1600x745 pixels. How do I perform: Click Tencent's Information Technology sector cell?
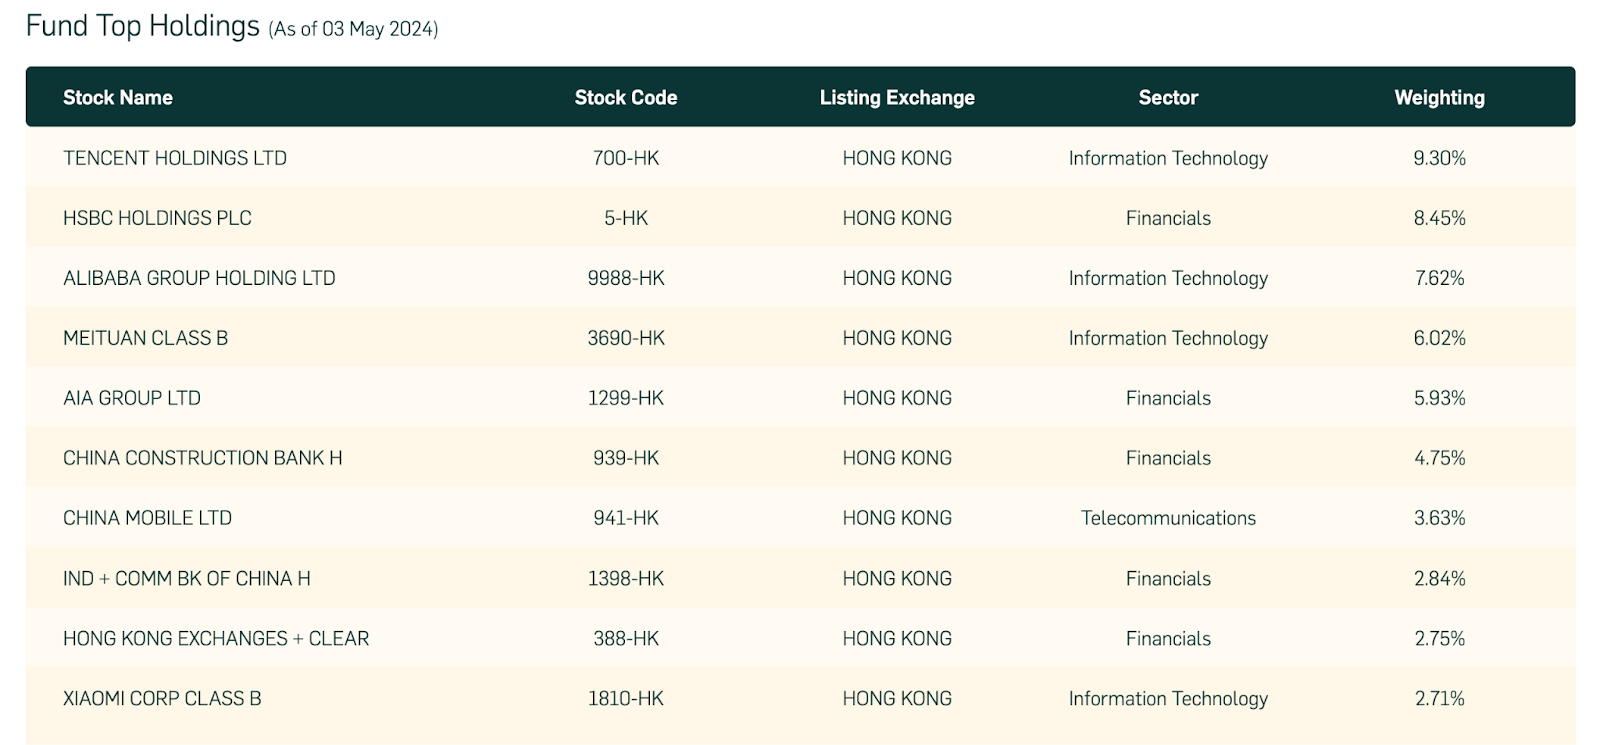click(1168, 158)
